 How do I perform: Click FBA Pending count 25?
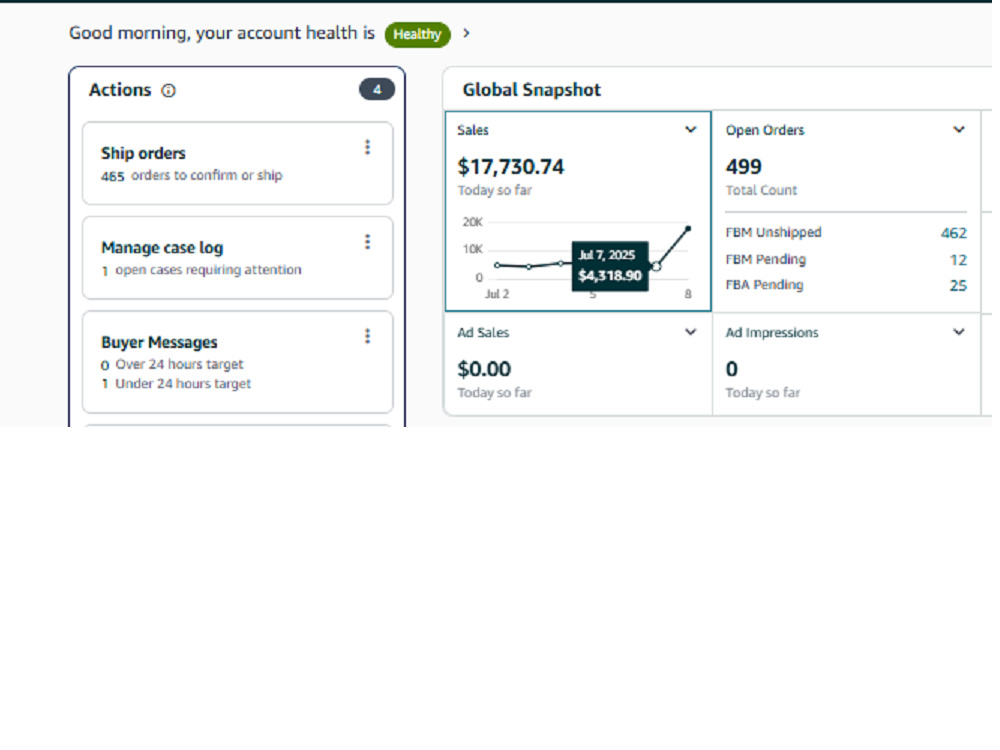959,286
